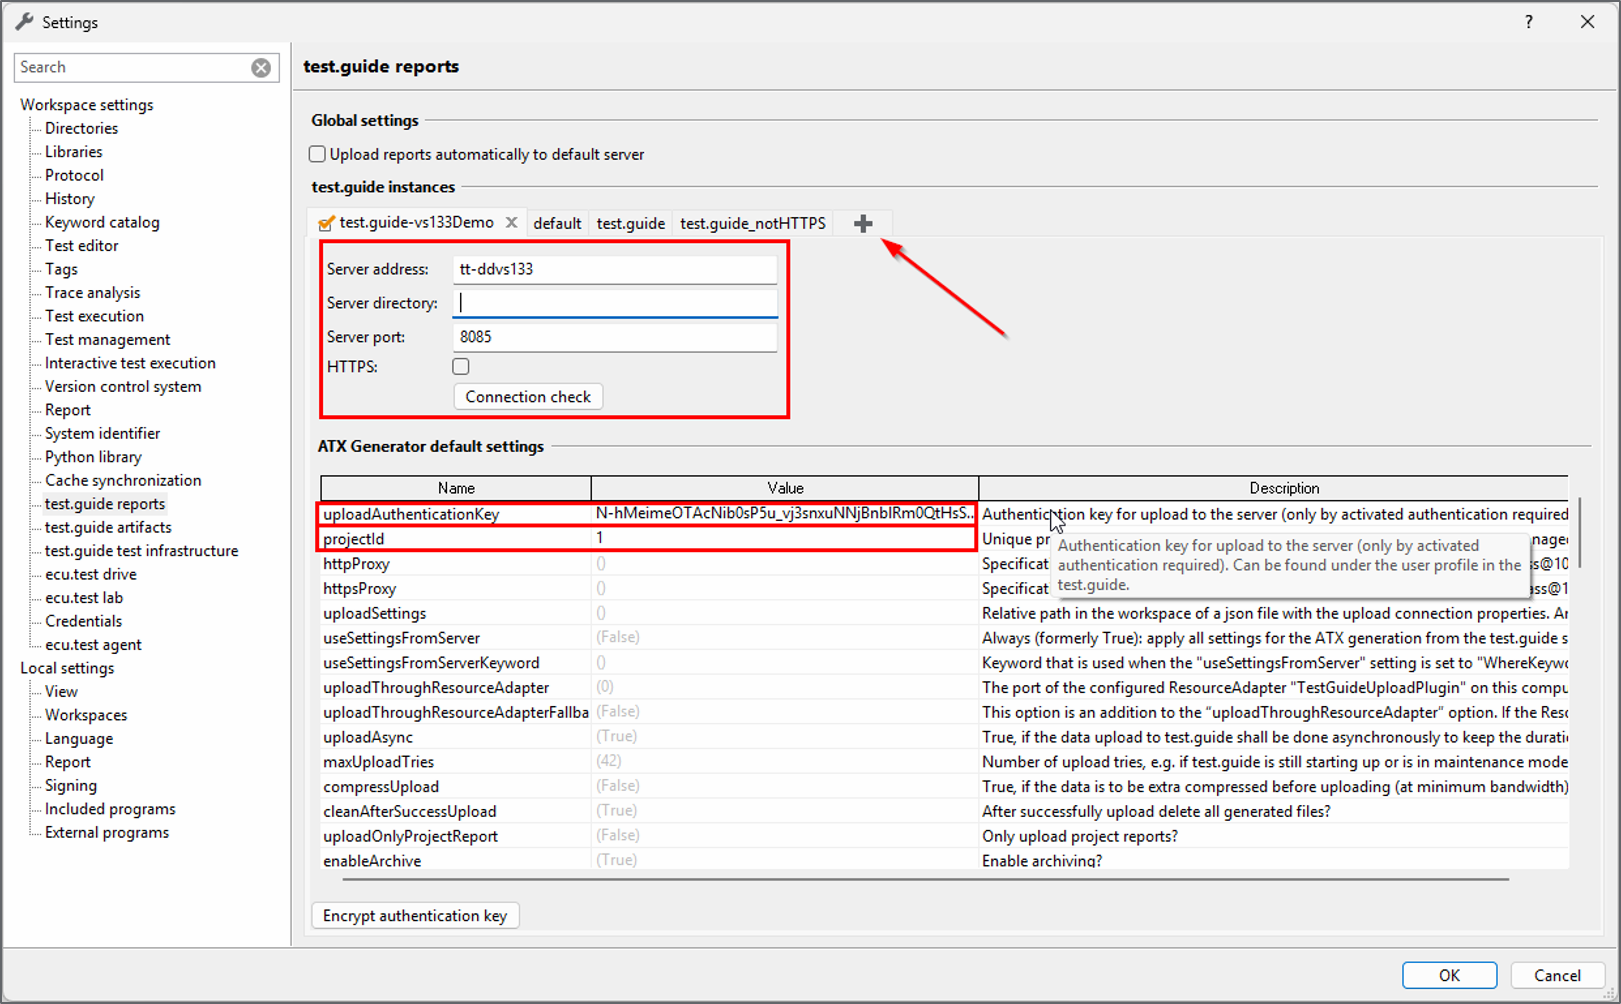Select the uploadAsync row
This screenshot has height=1004, width=1621.
pyautogui.click(x=944, y=737)
